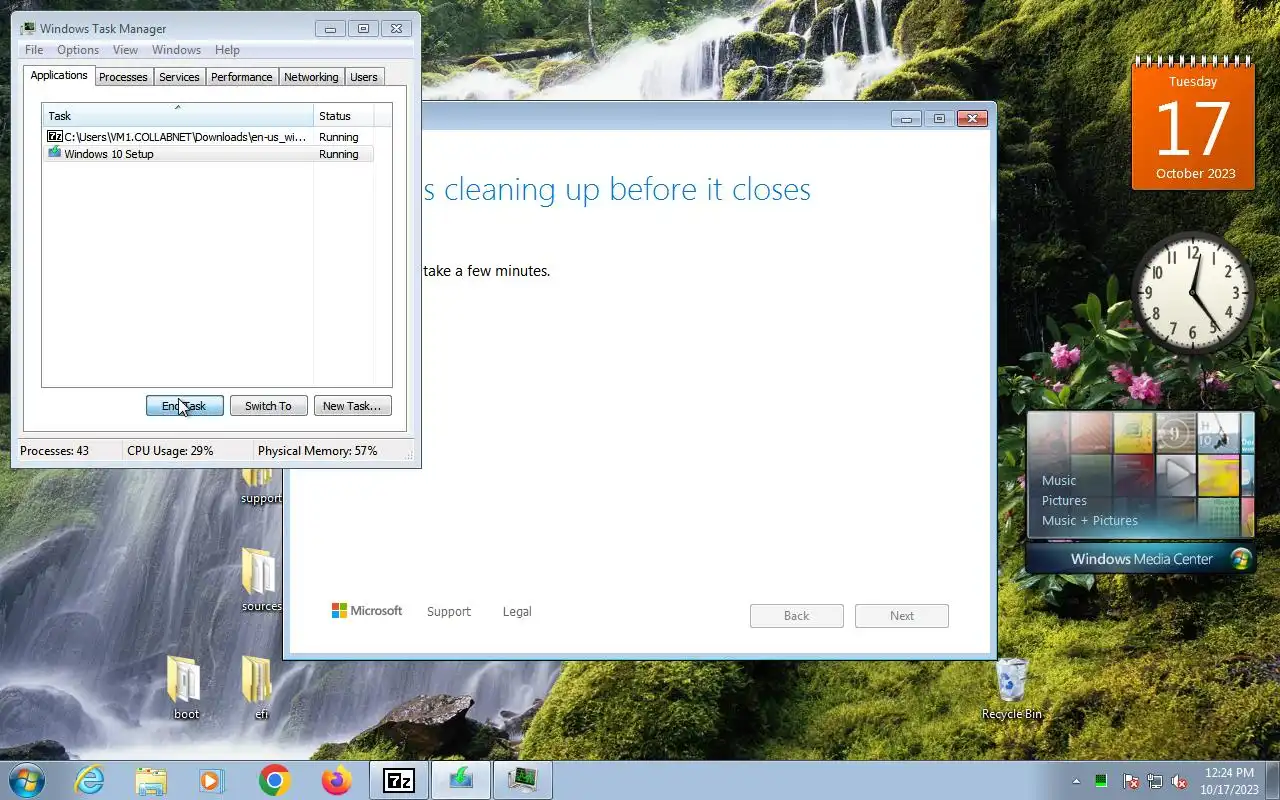The width and height of the screenshot is (1280, 800).
Task: Open the network tray icon
Action: pos(1155,781)
